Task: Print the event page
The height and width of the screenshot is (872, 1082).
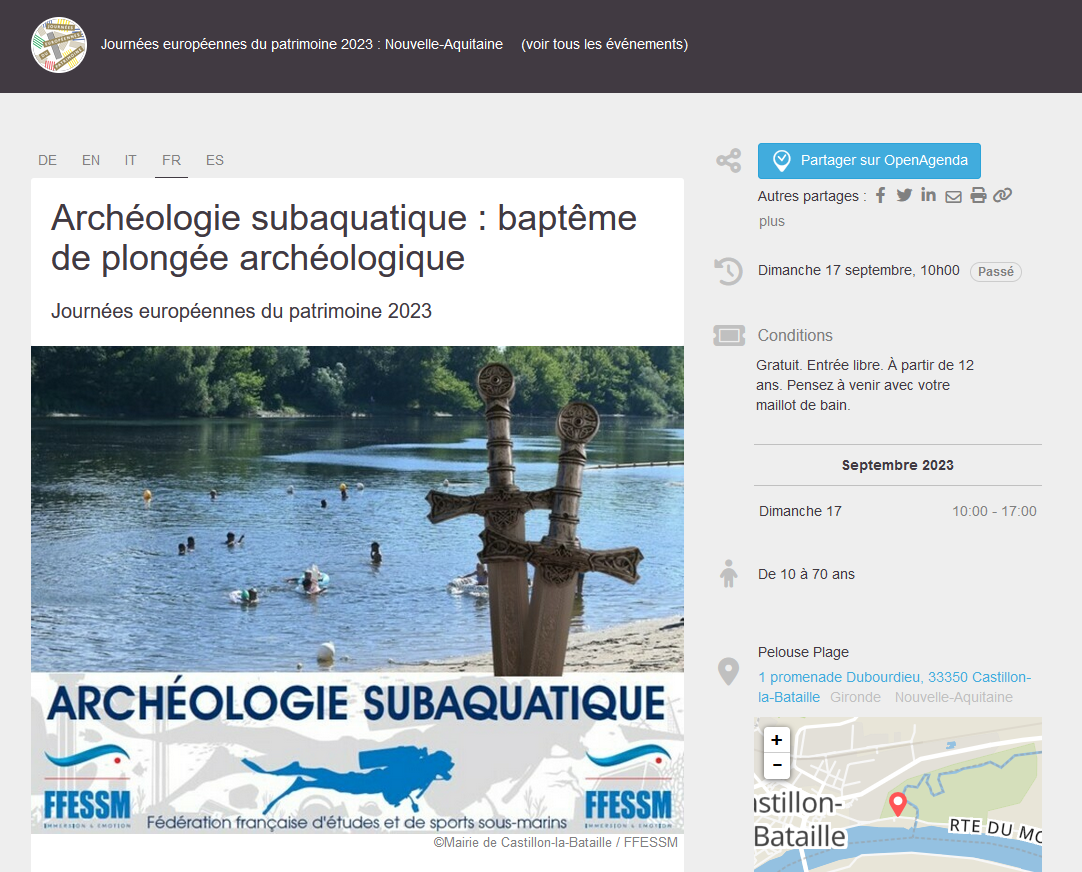Action: tap(978, 196)
